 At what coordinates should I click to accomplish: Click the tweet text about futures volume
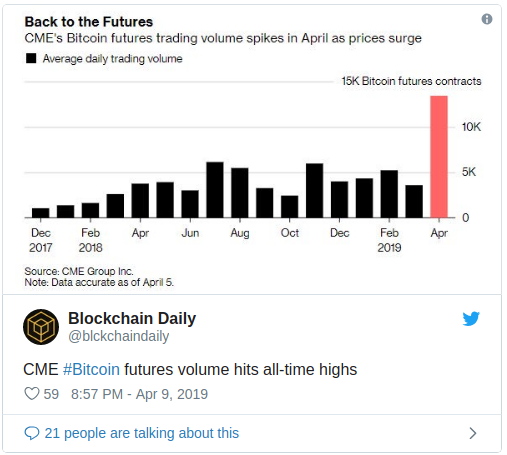click(190, 369)
